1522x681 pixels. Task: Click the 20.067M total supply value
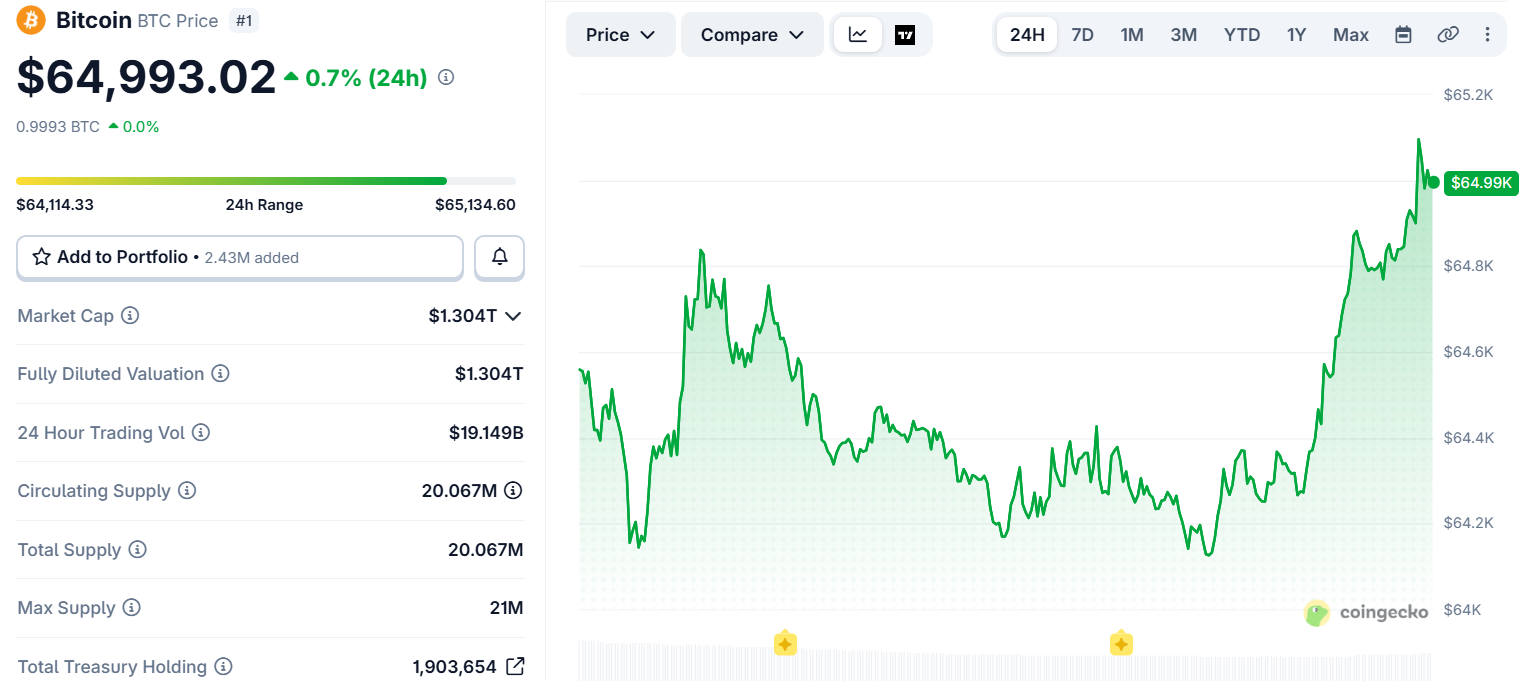tap(485, 550)
